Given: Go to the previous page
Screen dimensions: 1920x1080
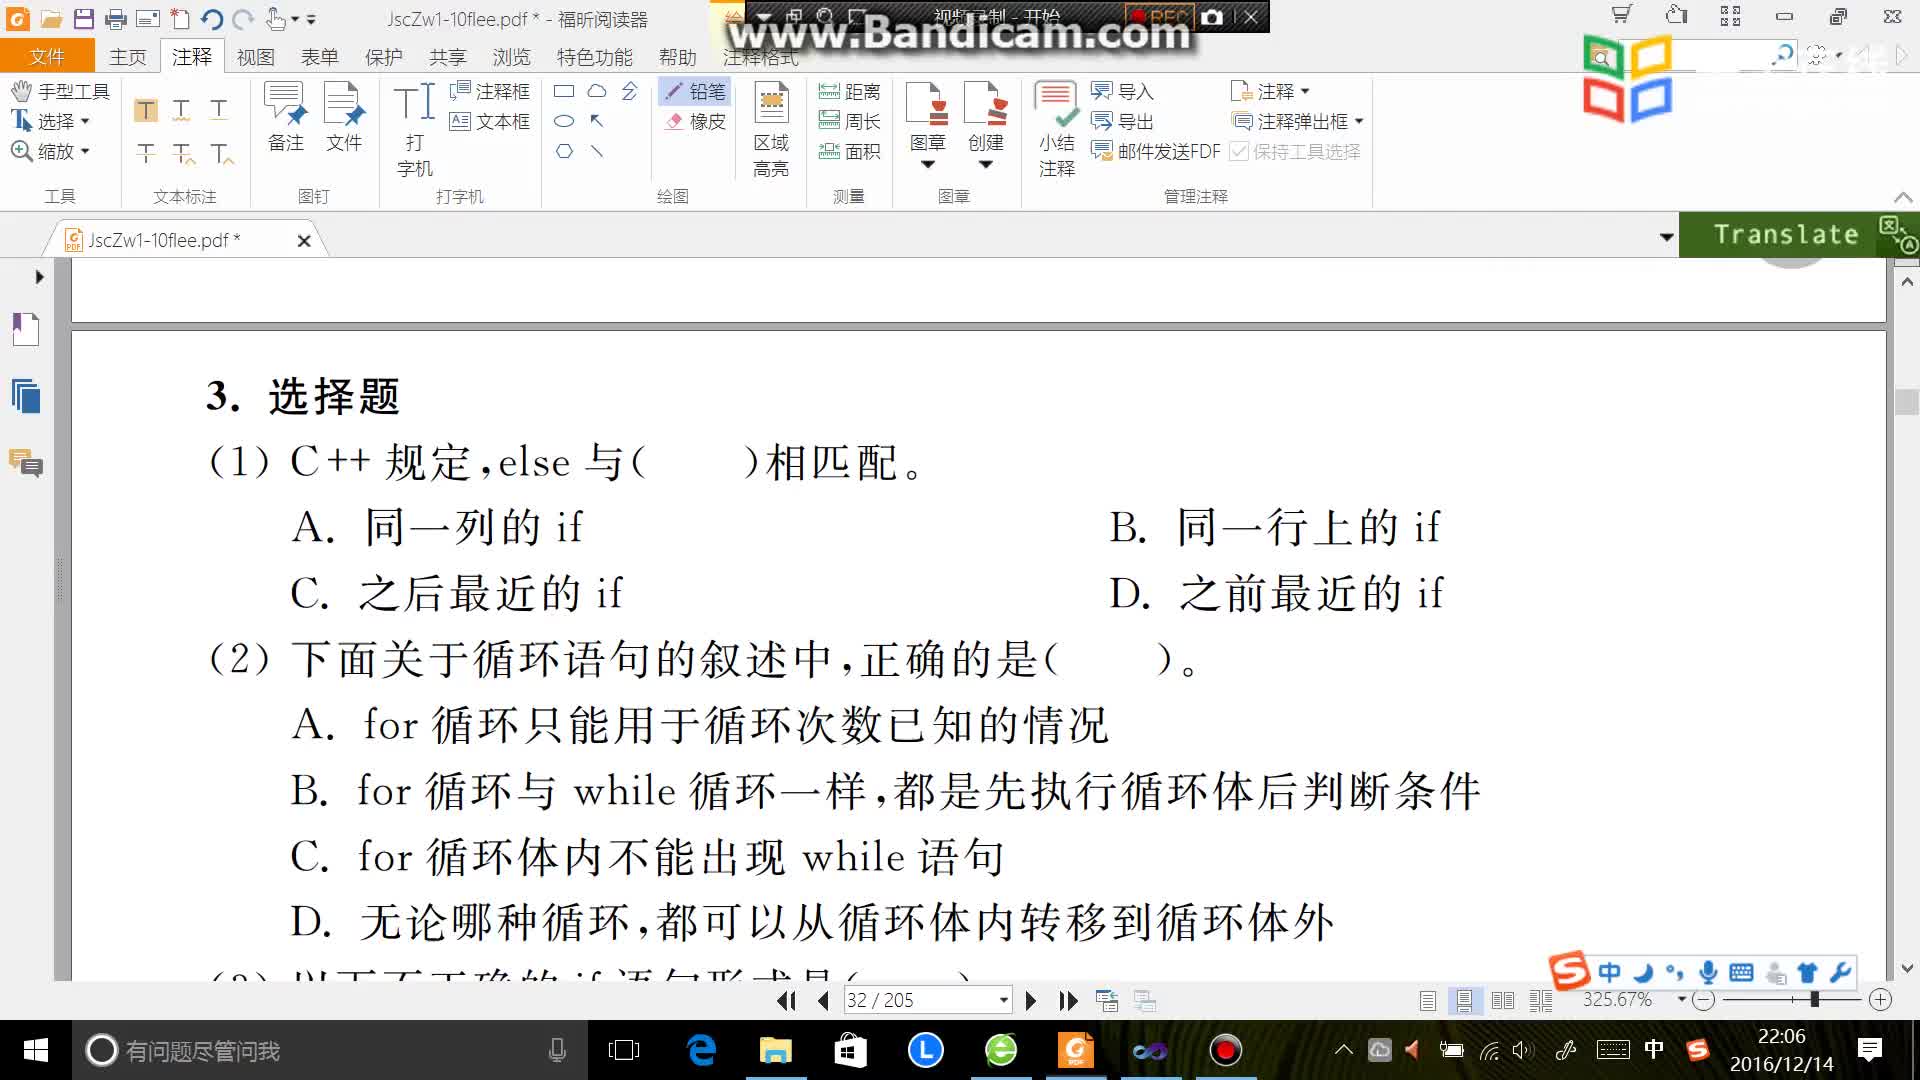Looking at the screenshot, I should coord(824,1001).
